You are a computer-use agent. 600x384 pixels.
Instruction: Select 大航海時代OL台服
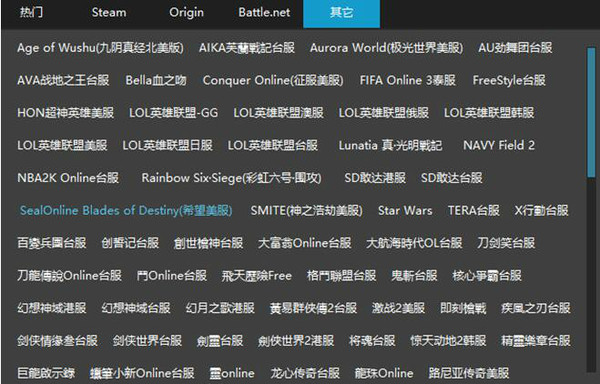414,243
